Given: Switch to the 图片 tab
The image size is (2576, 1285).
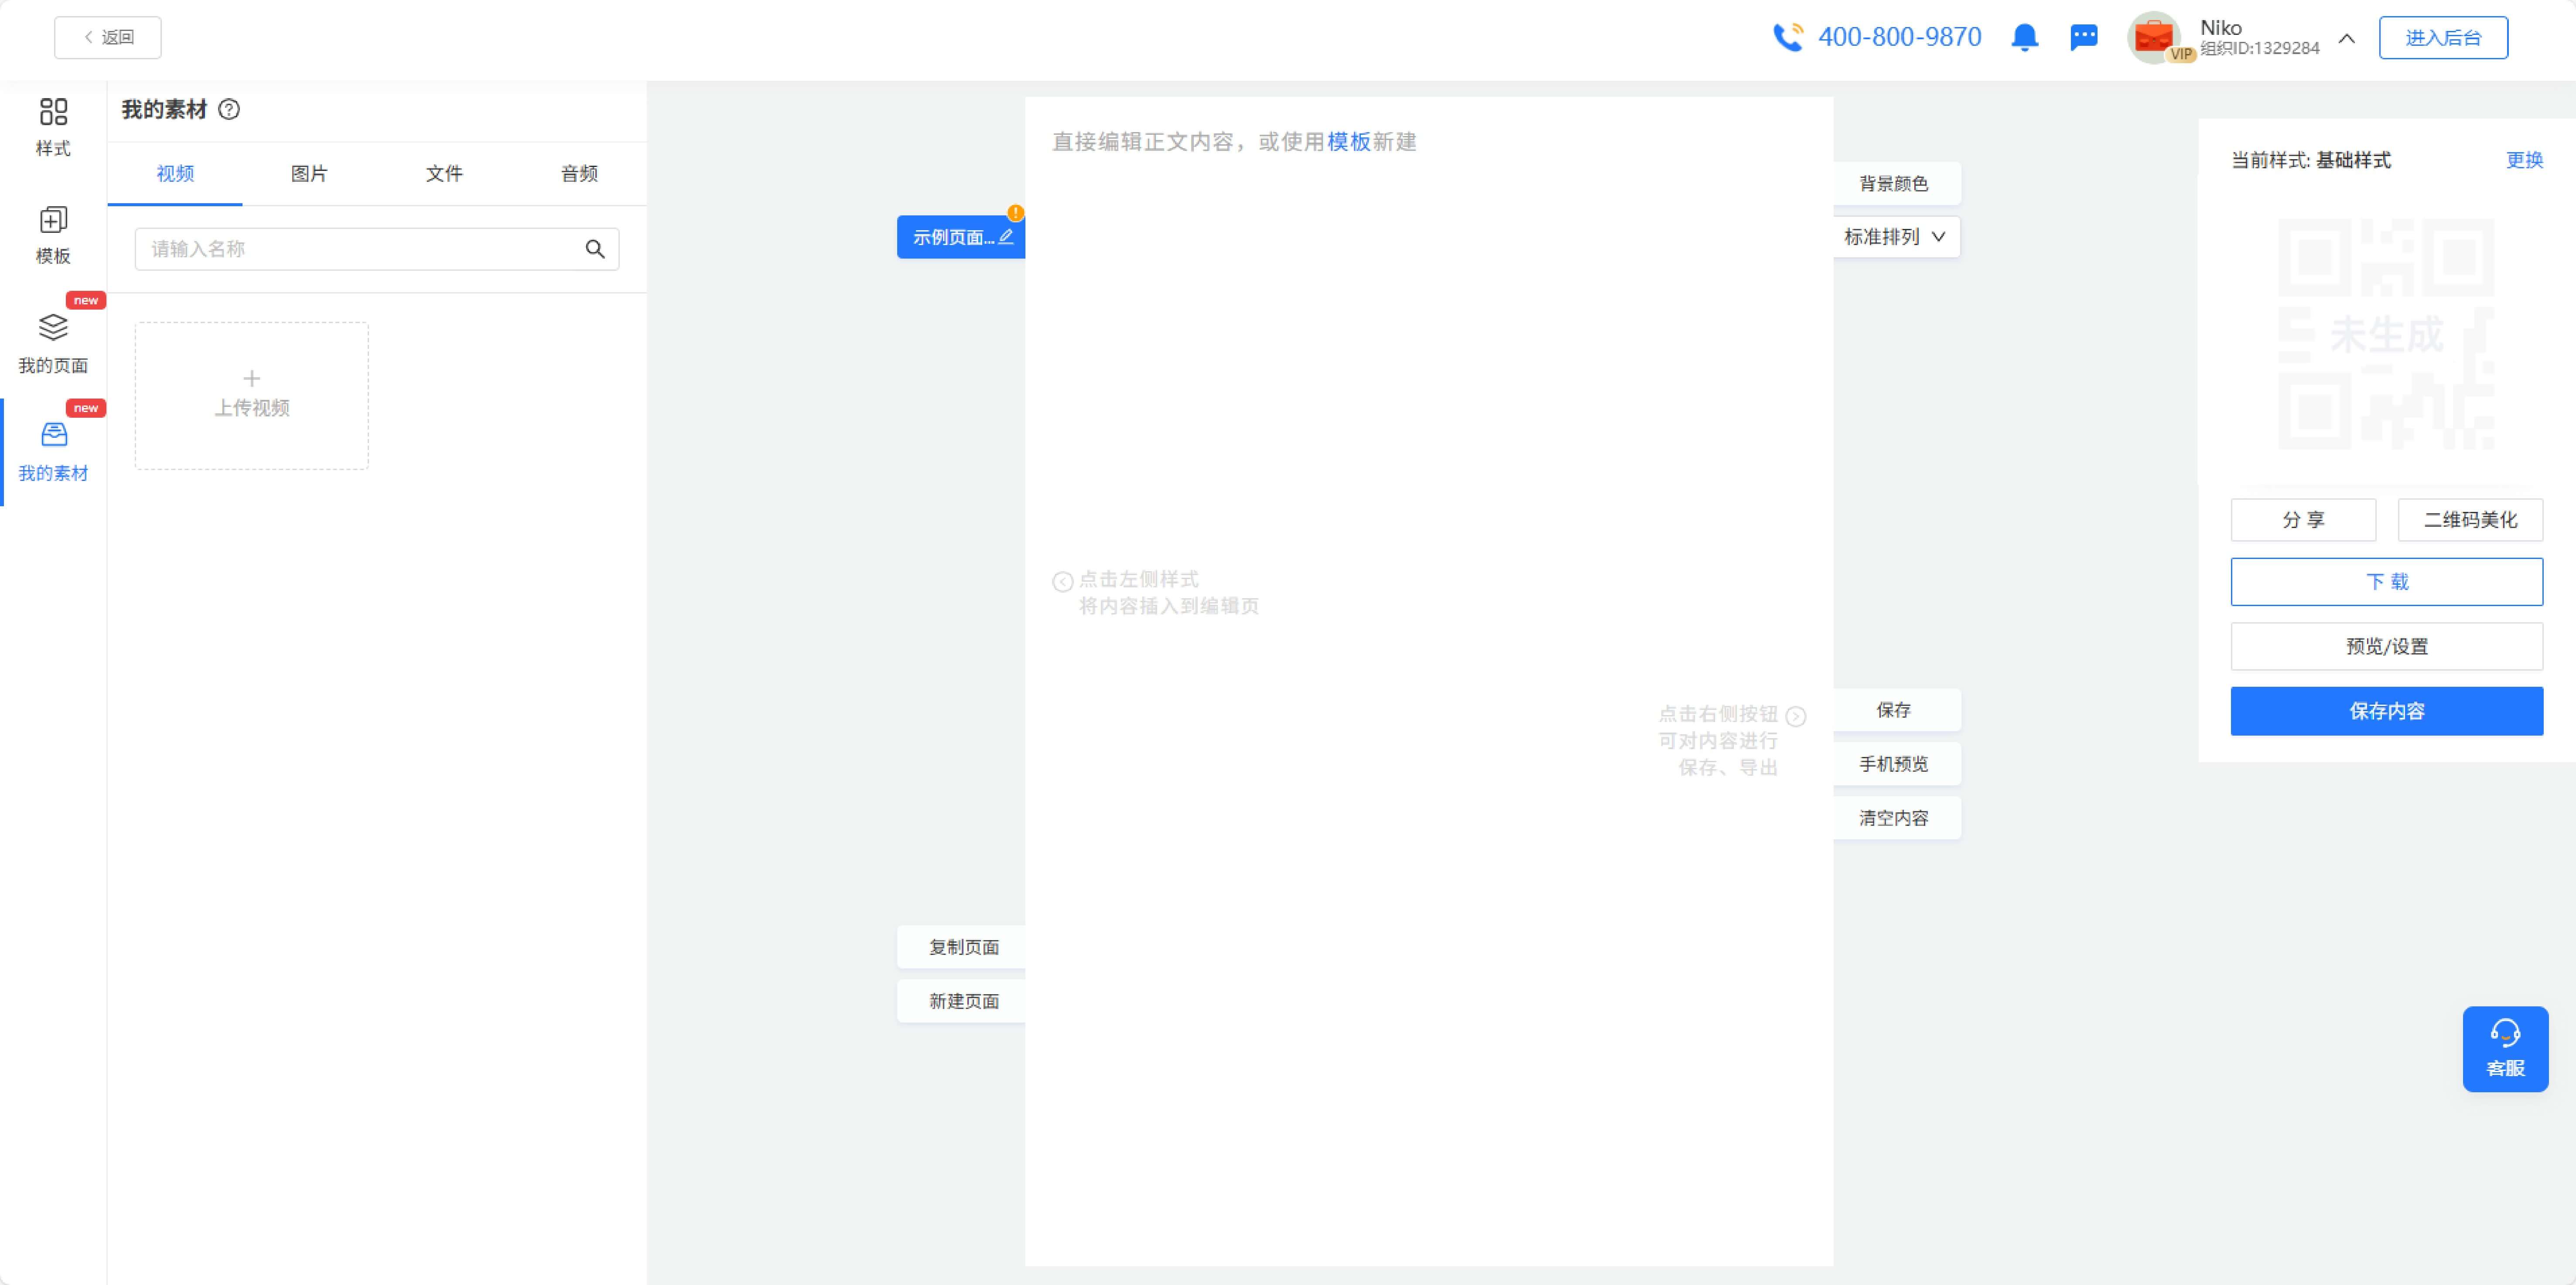Looking at the screenshot, I should coord(309,174).
